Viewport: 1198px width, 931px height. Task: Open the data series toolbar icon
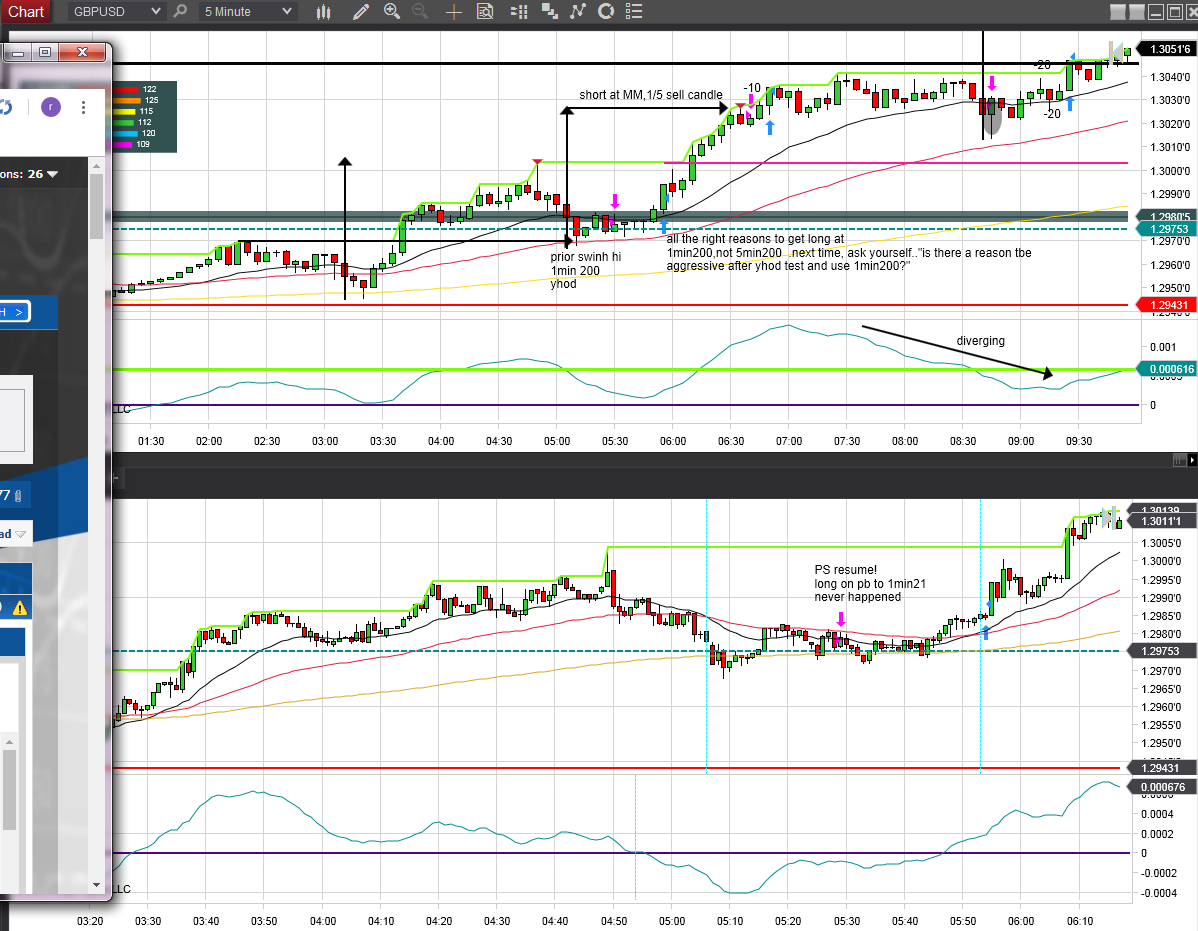(520, 11)
